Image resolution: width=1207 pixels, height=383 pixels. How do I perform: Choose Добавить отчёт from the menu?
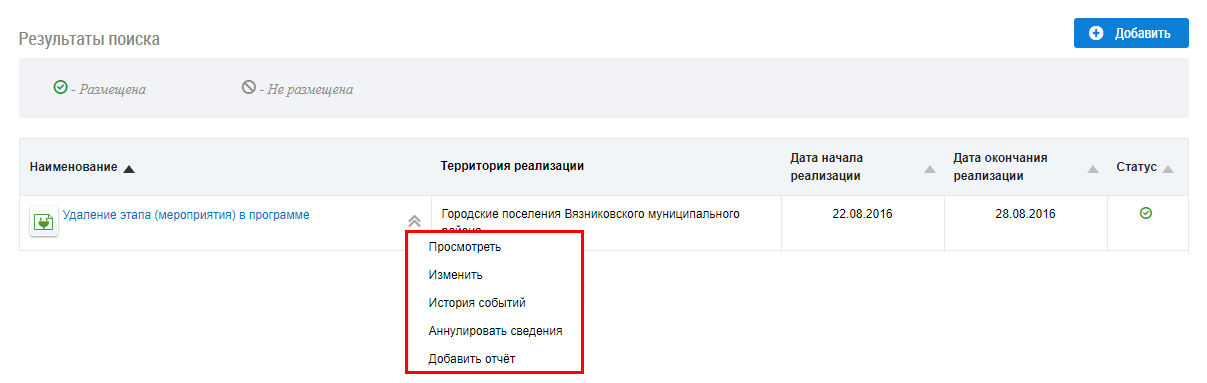(x=471, y=358)
